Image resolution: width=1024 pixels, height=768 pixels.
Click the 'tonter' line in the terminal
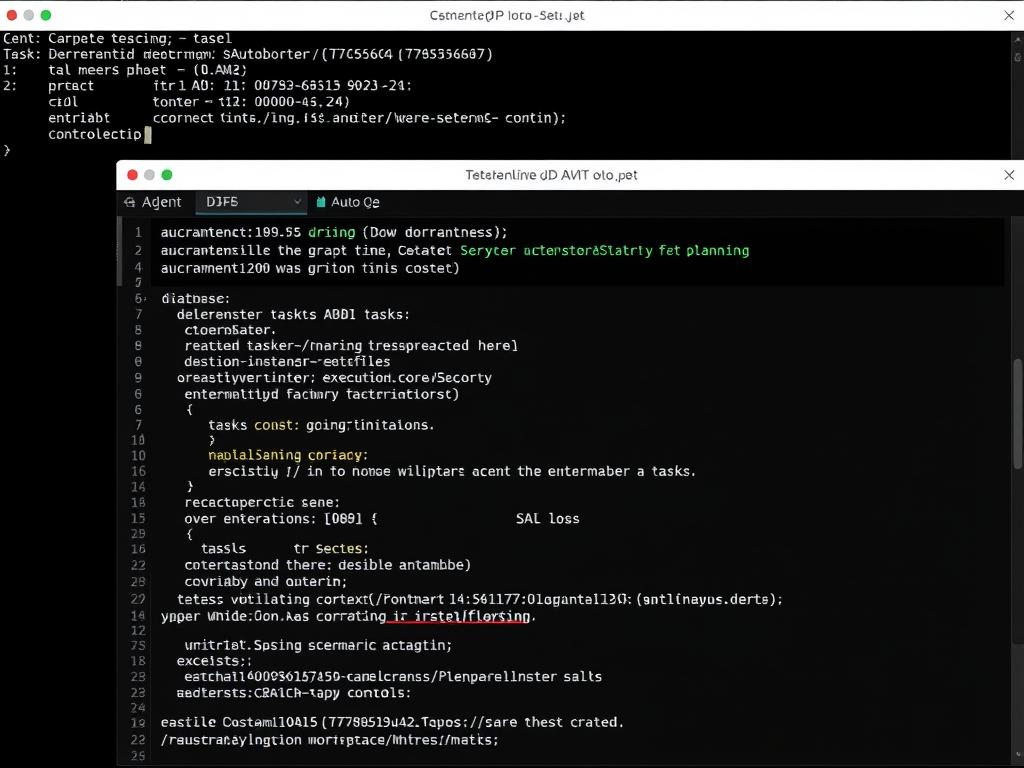(251, 102)
